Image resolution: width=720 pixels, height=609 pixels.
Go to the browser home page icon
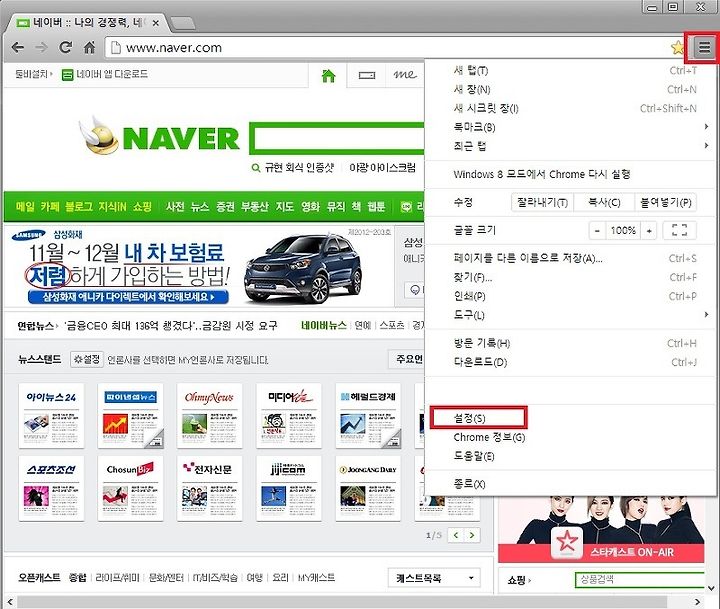pos(90,47)
